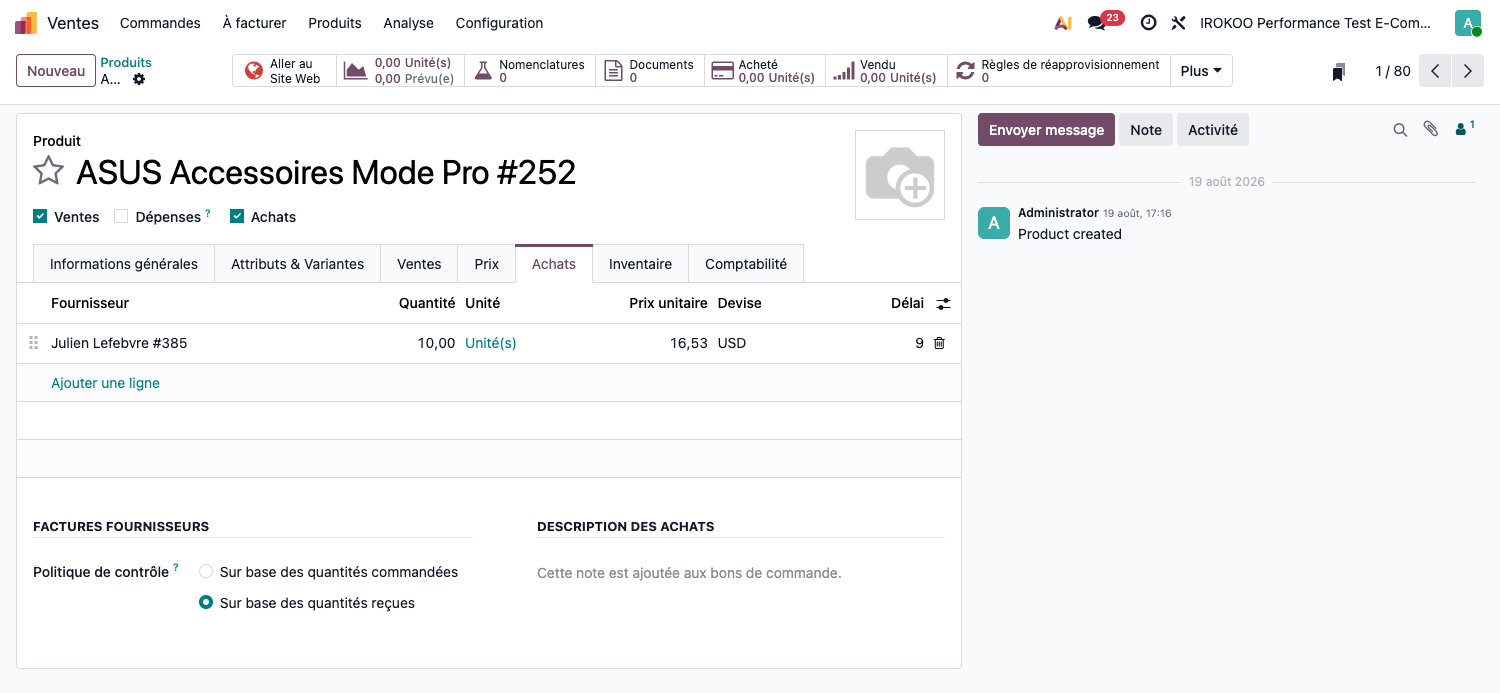Open the debug tools wrench icon
The image size is (1500, 693).
tap(1178, 23)
